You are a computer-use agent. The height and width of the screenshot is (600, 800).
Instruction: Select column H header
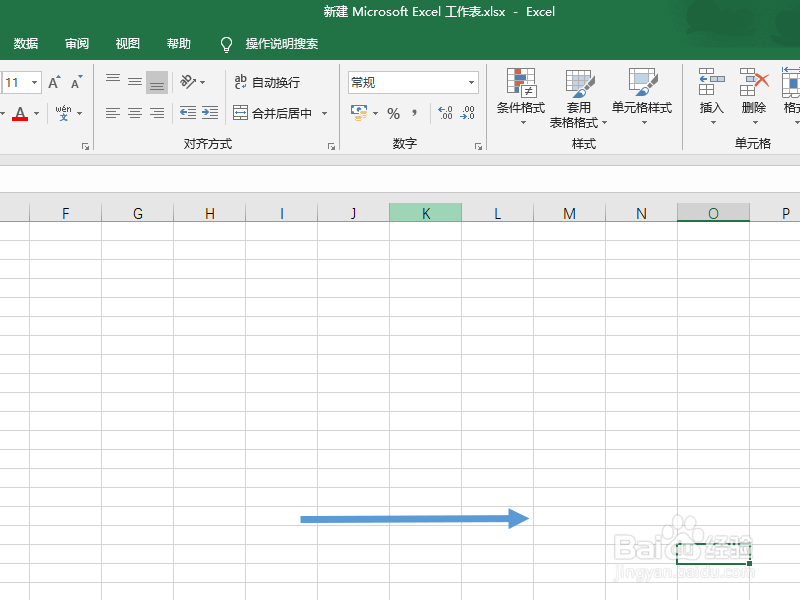tap(210, 213)
